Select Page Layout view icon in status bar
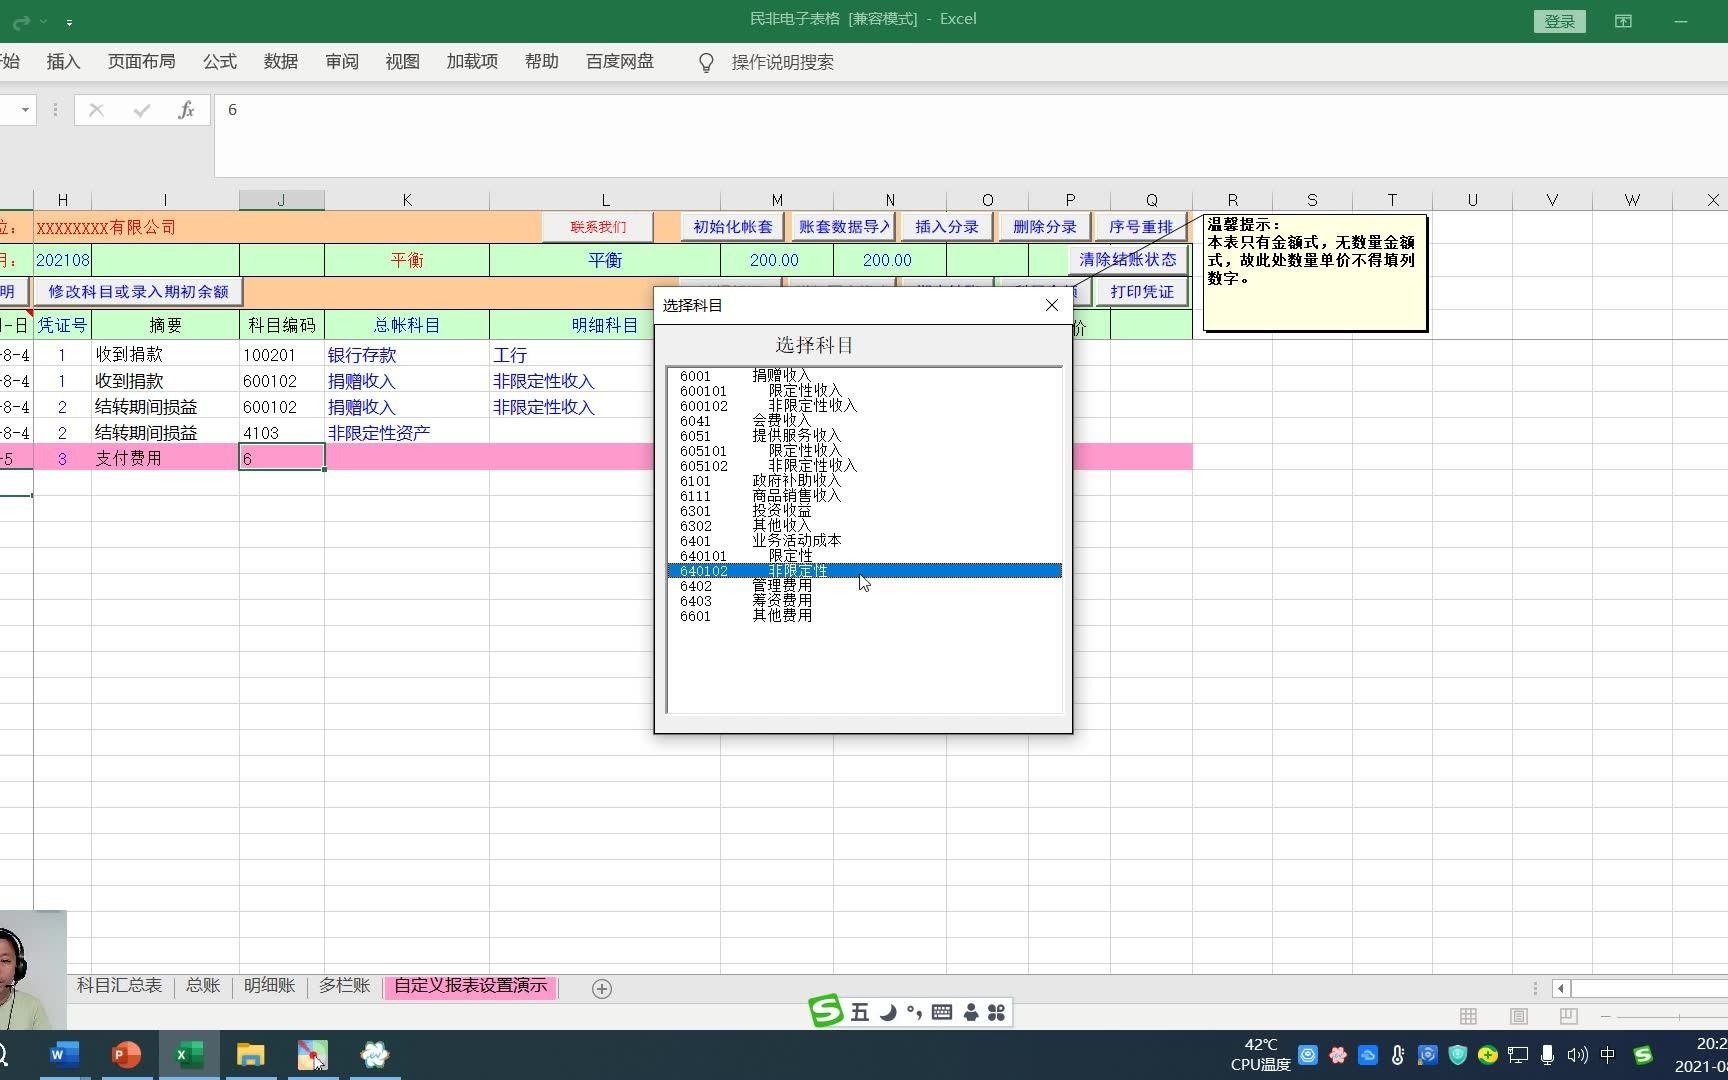 coord(1517,1016)
